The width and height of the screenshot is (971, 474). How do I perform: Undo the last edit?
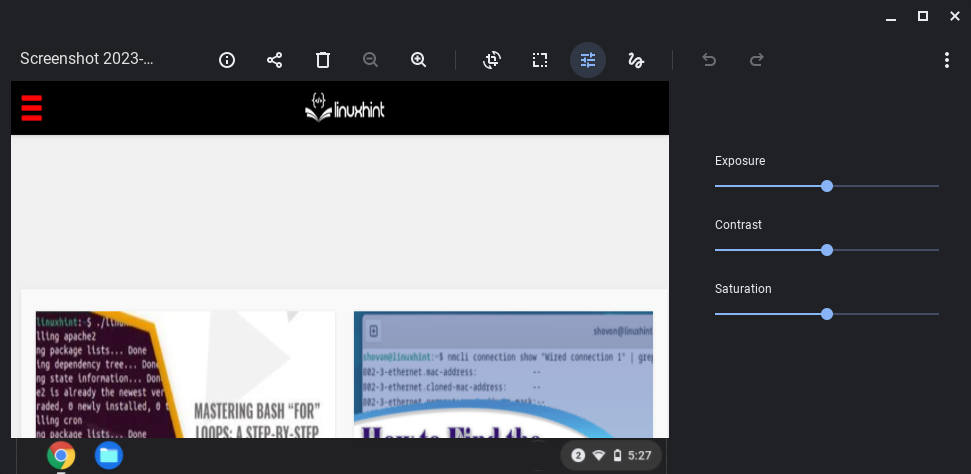(x=709, y=60)
